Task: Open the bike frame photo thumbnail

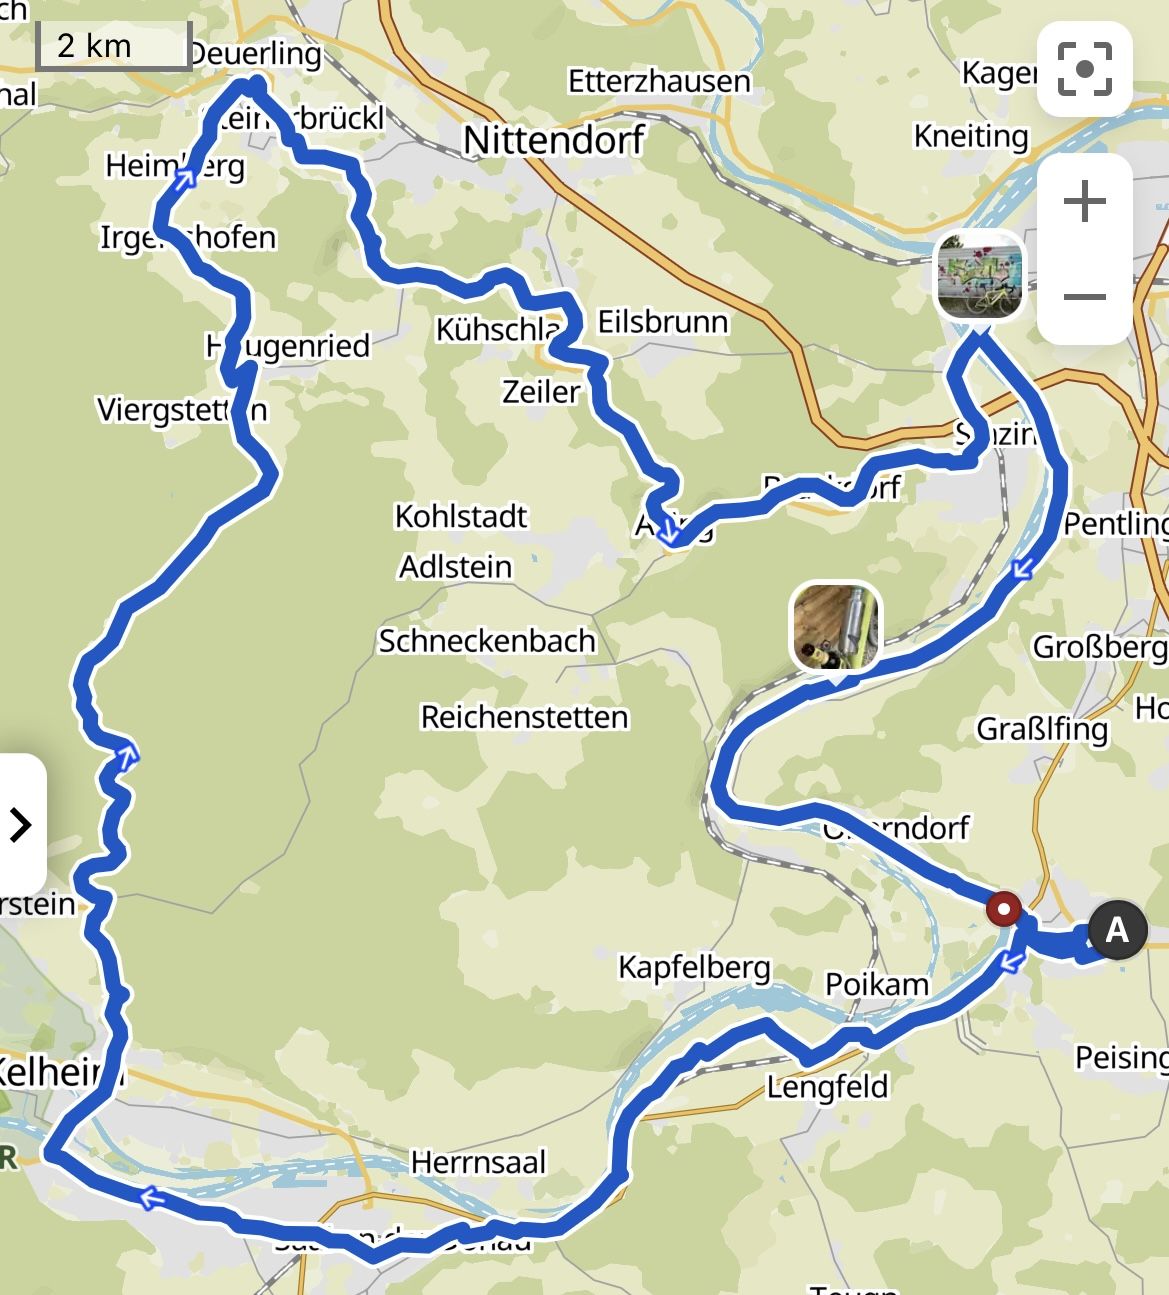Action: click(836, 628)
